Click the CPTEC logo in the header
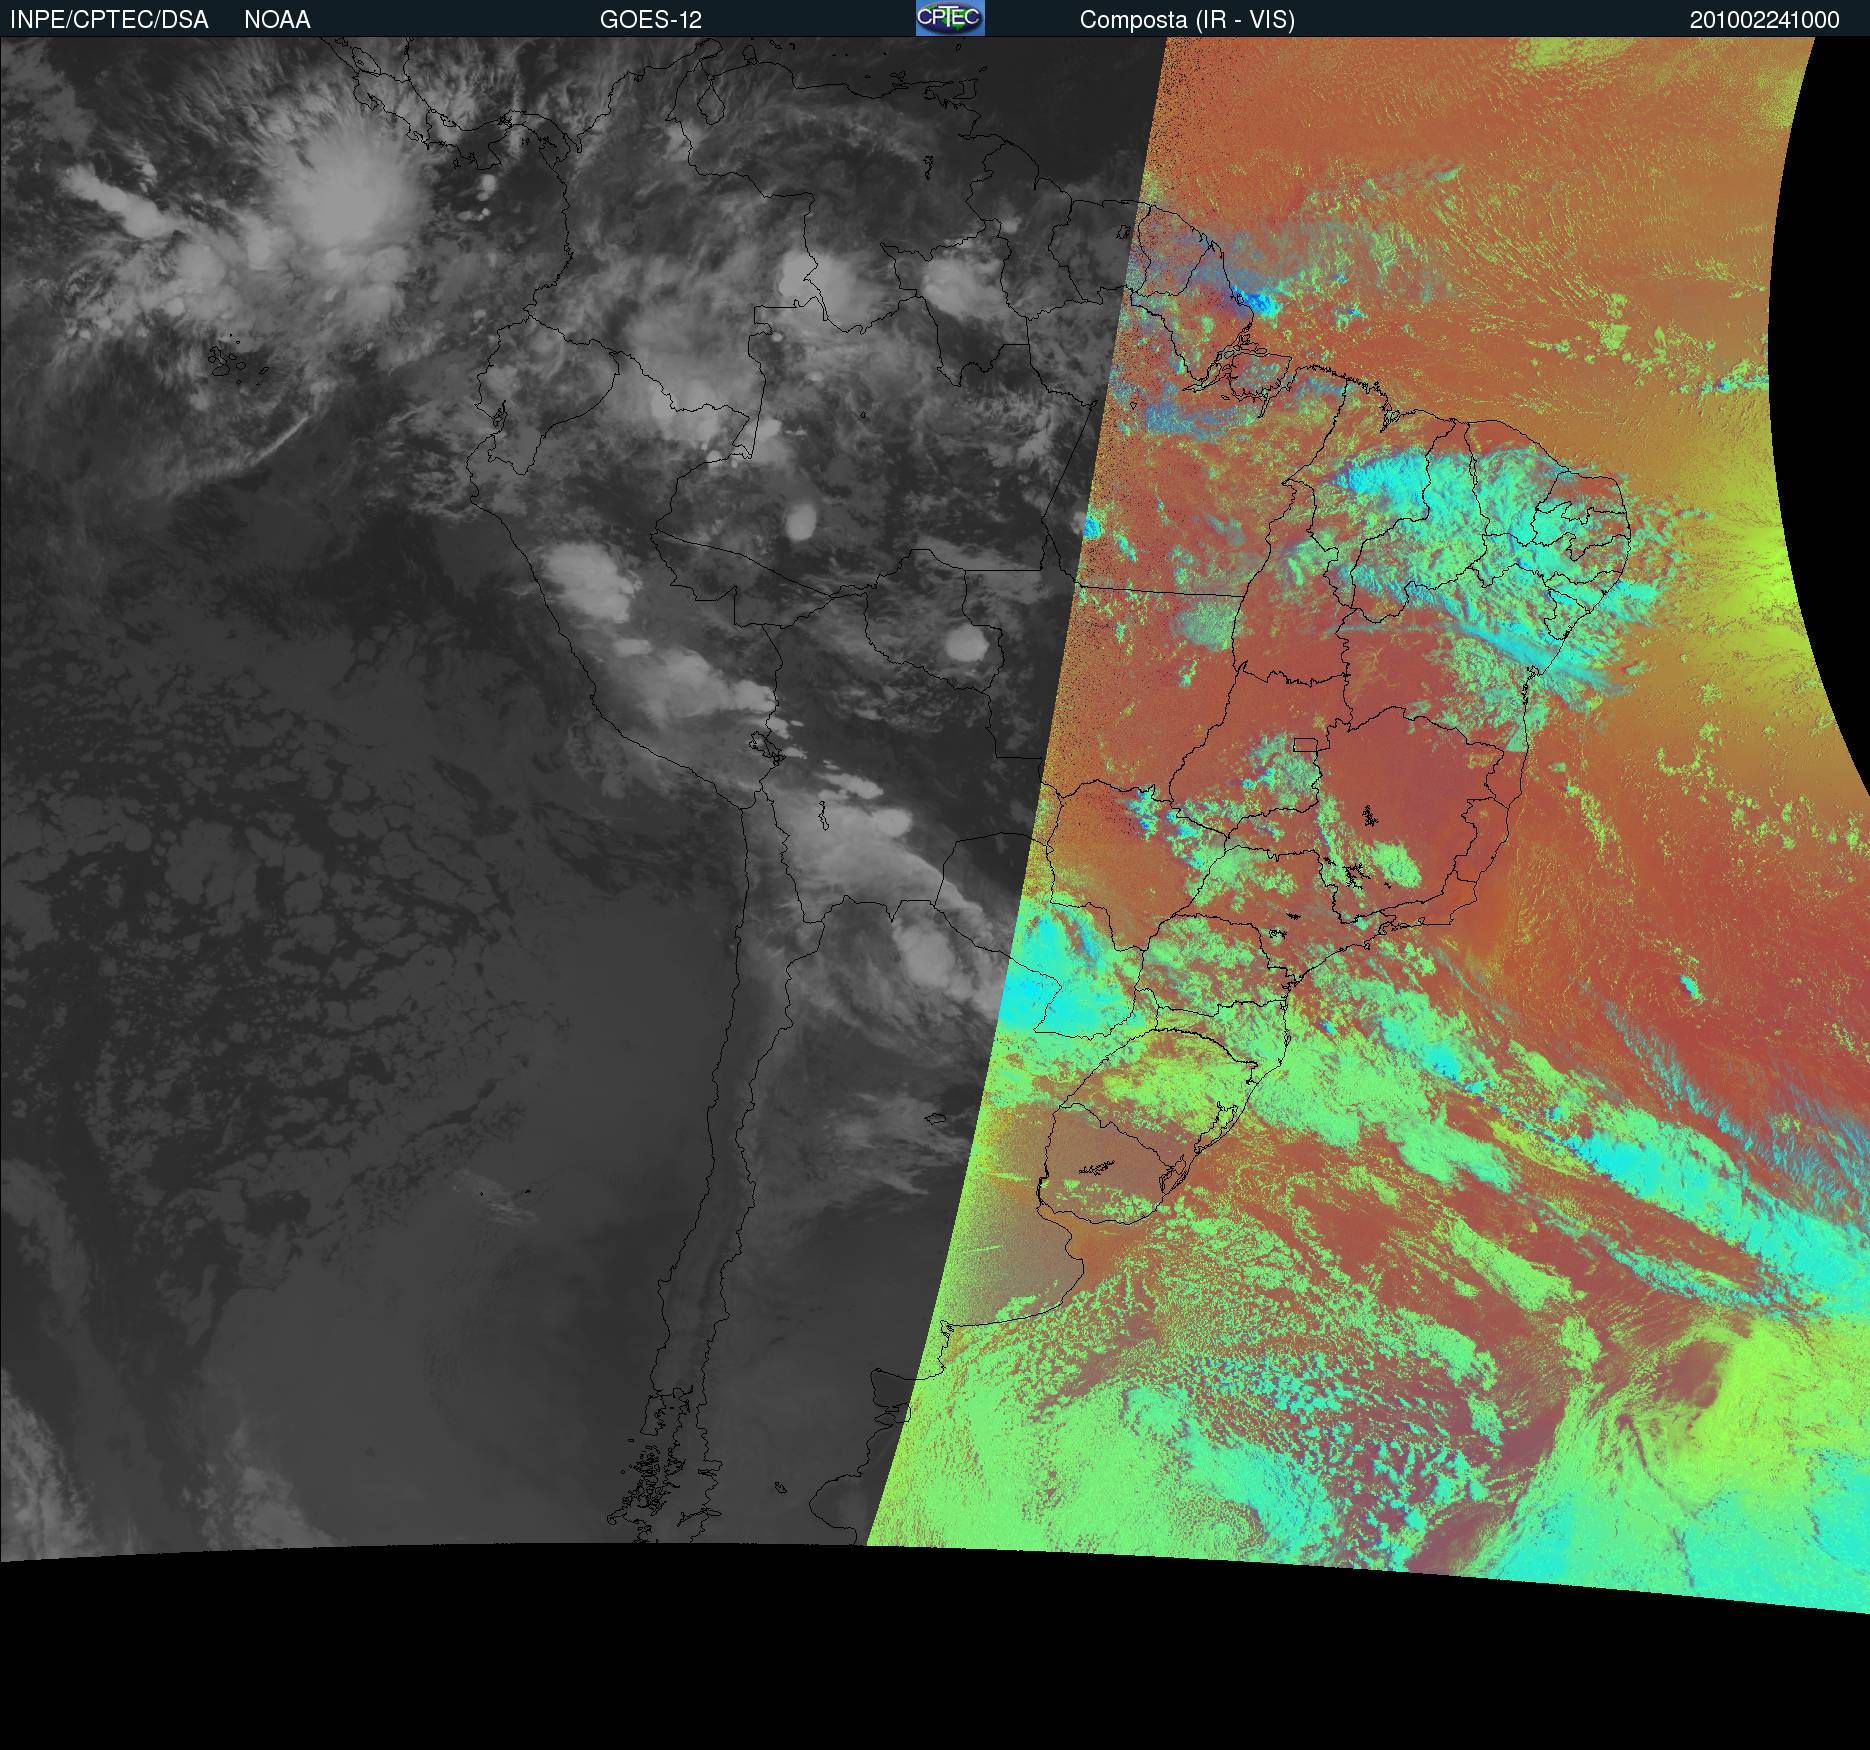This screenshot has height=1750, width=1870. 950,18
